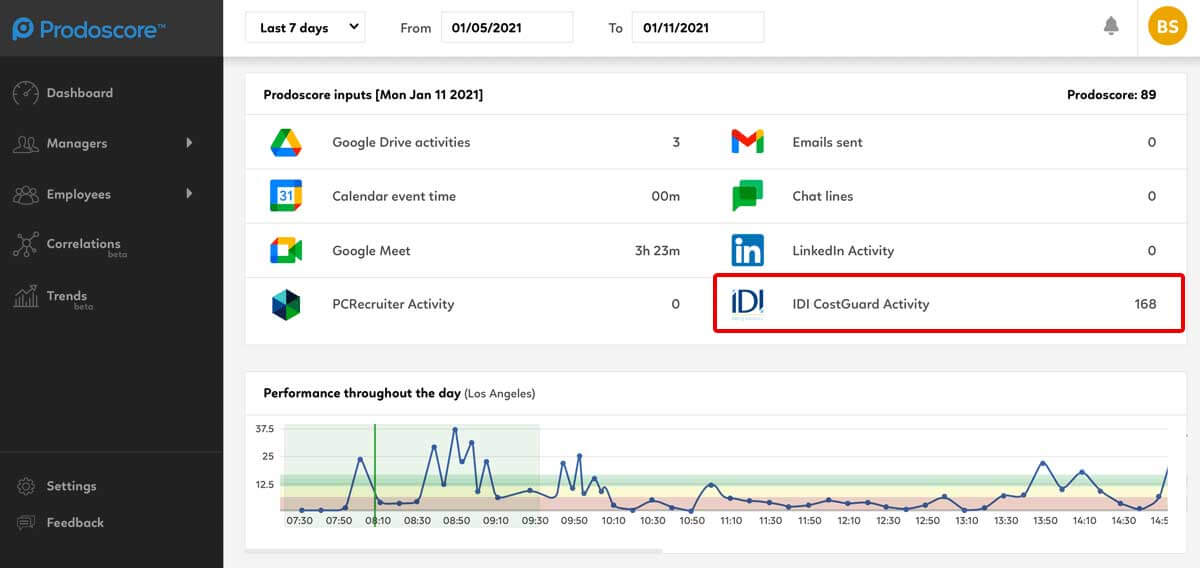Open the Managers menu item
This screenshot has width=1200, height=568.
76,143
